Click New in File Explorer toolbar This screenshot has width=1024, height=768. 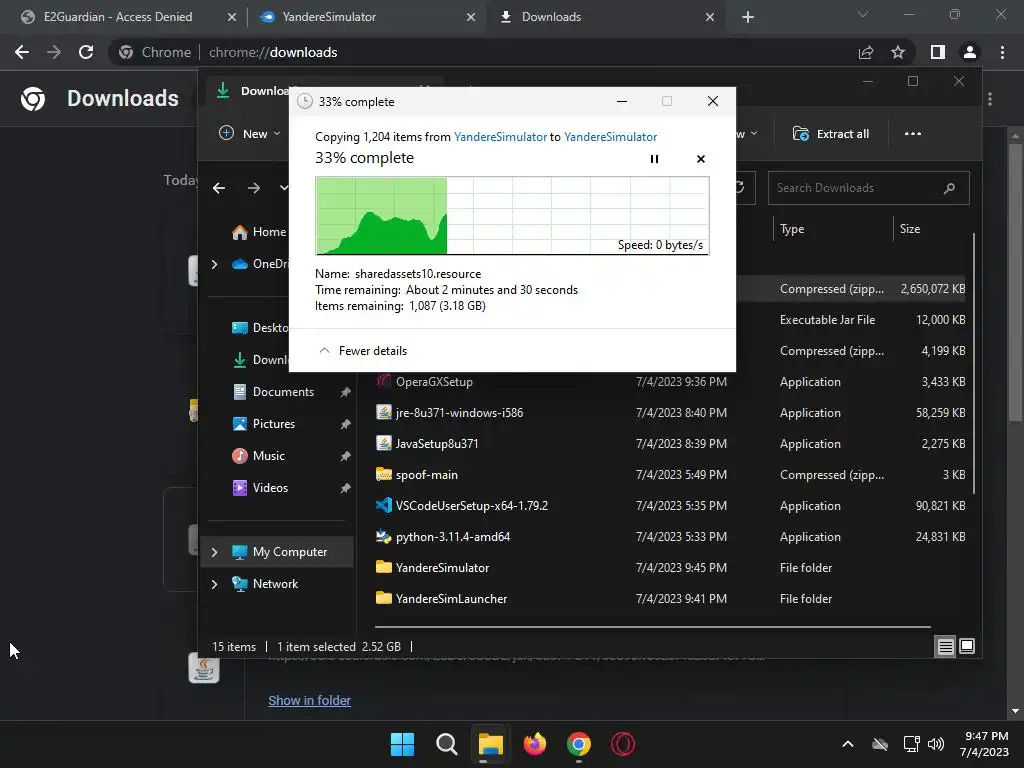(x=250, y=133)
